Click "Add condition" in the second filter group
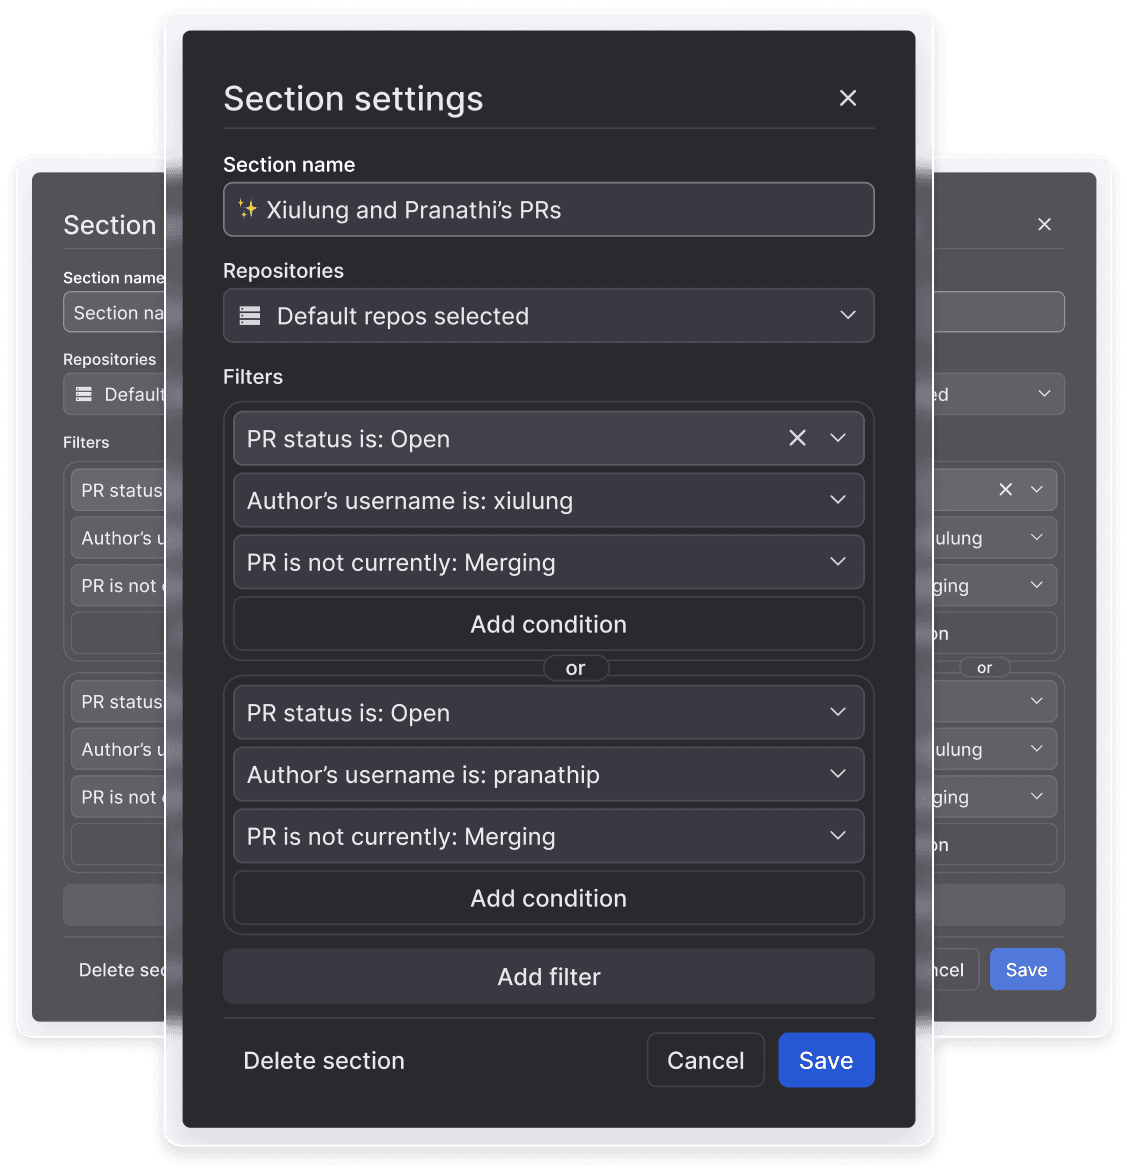Screen dimensions: 1127x1172 point(548,898)
